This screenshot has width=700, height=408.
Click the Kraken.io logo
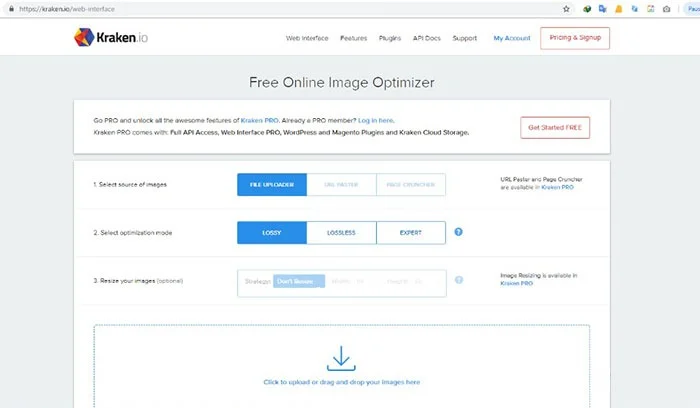point(111,37)
